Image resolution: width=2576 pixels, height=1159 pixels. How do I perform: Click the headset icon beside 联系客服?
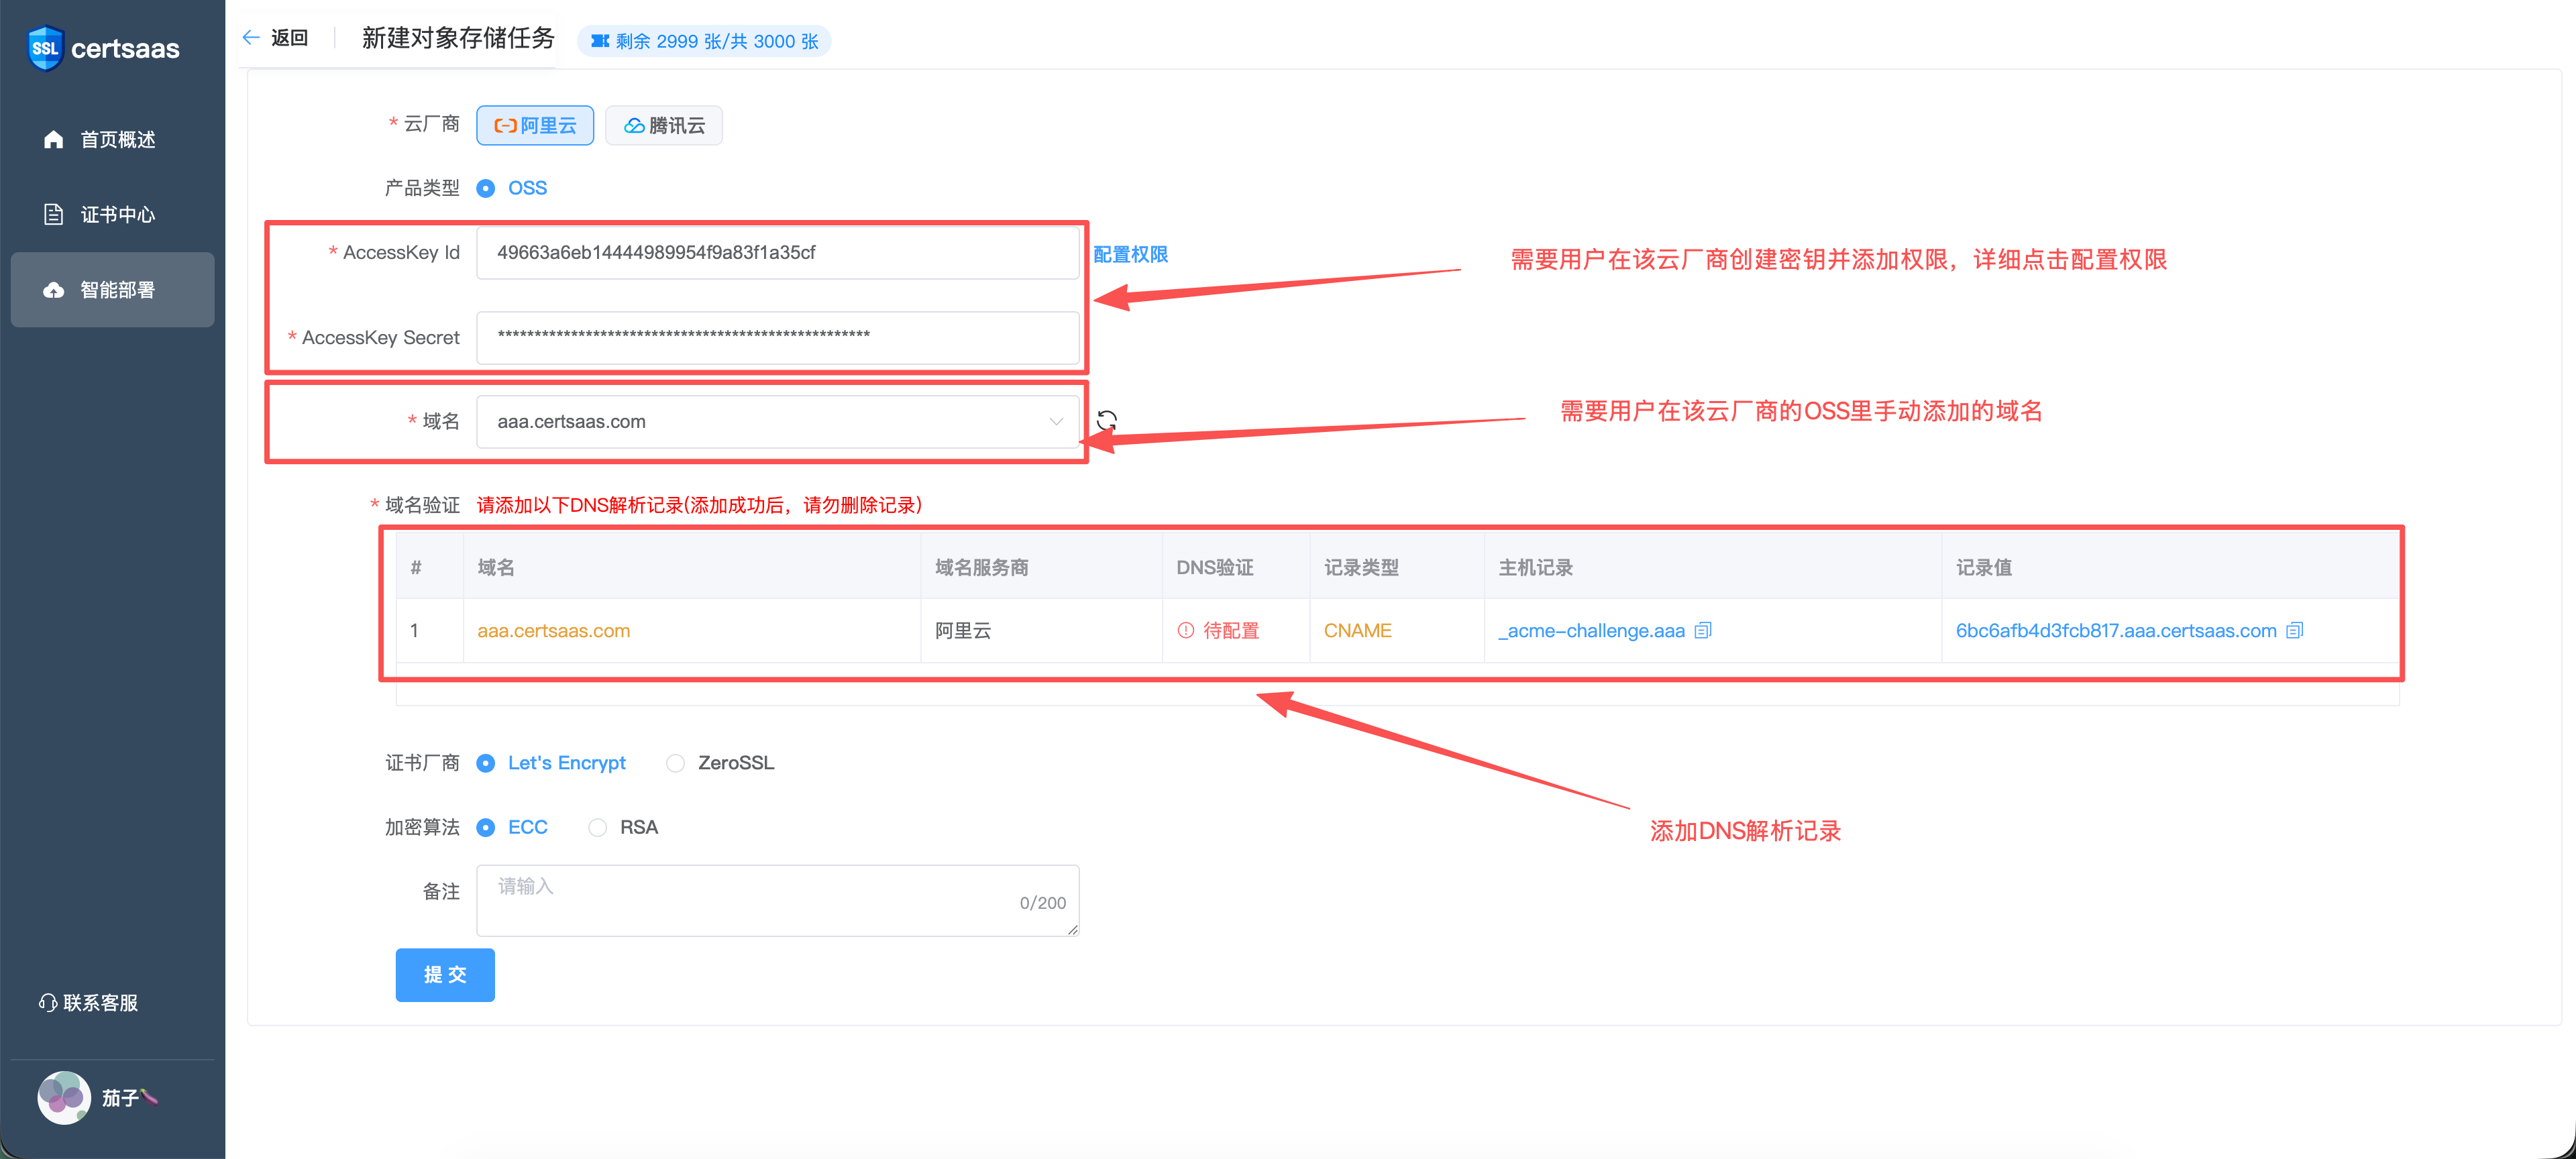pos(47,1003)
